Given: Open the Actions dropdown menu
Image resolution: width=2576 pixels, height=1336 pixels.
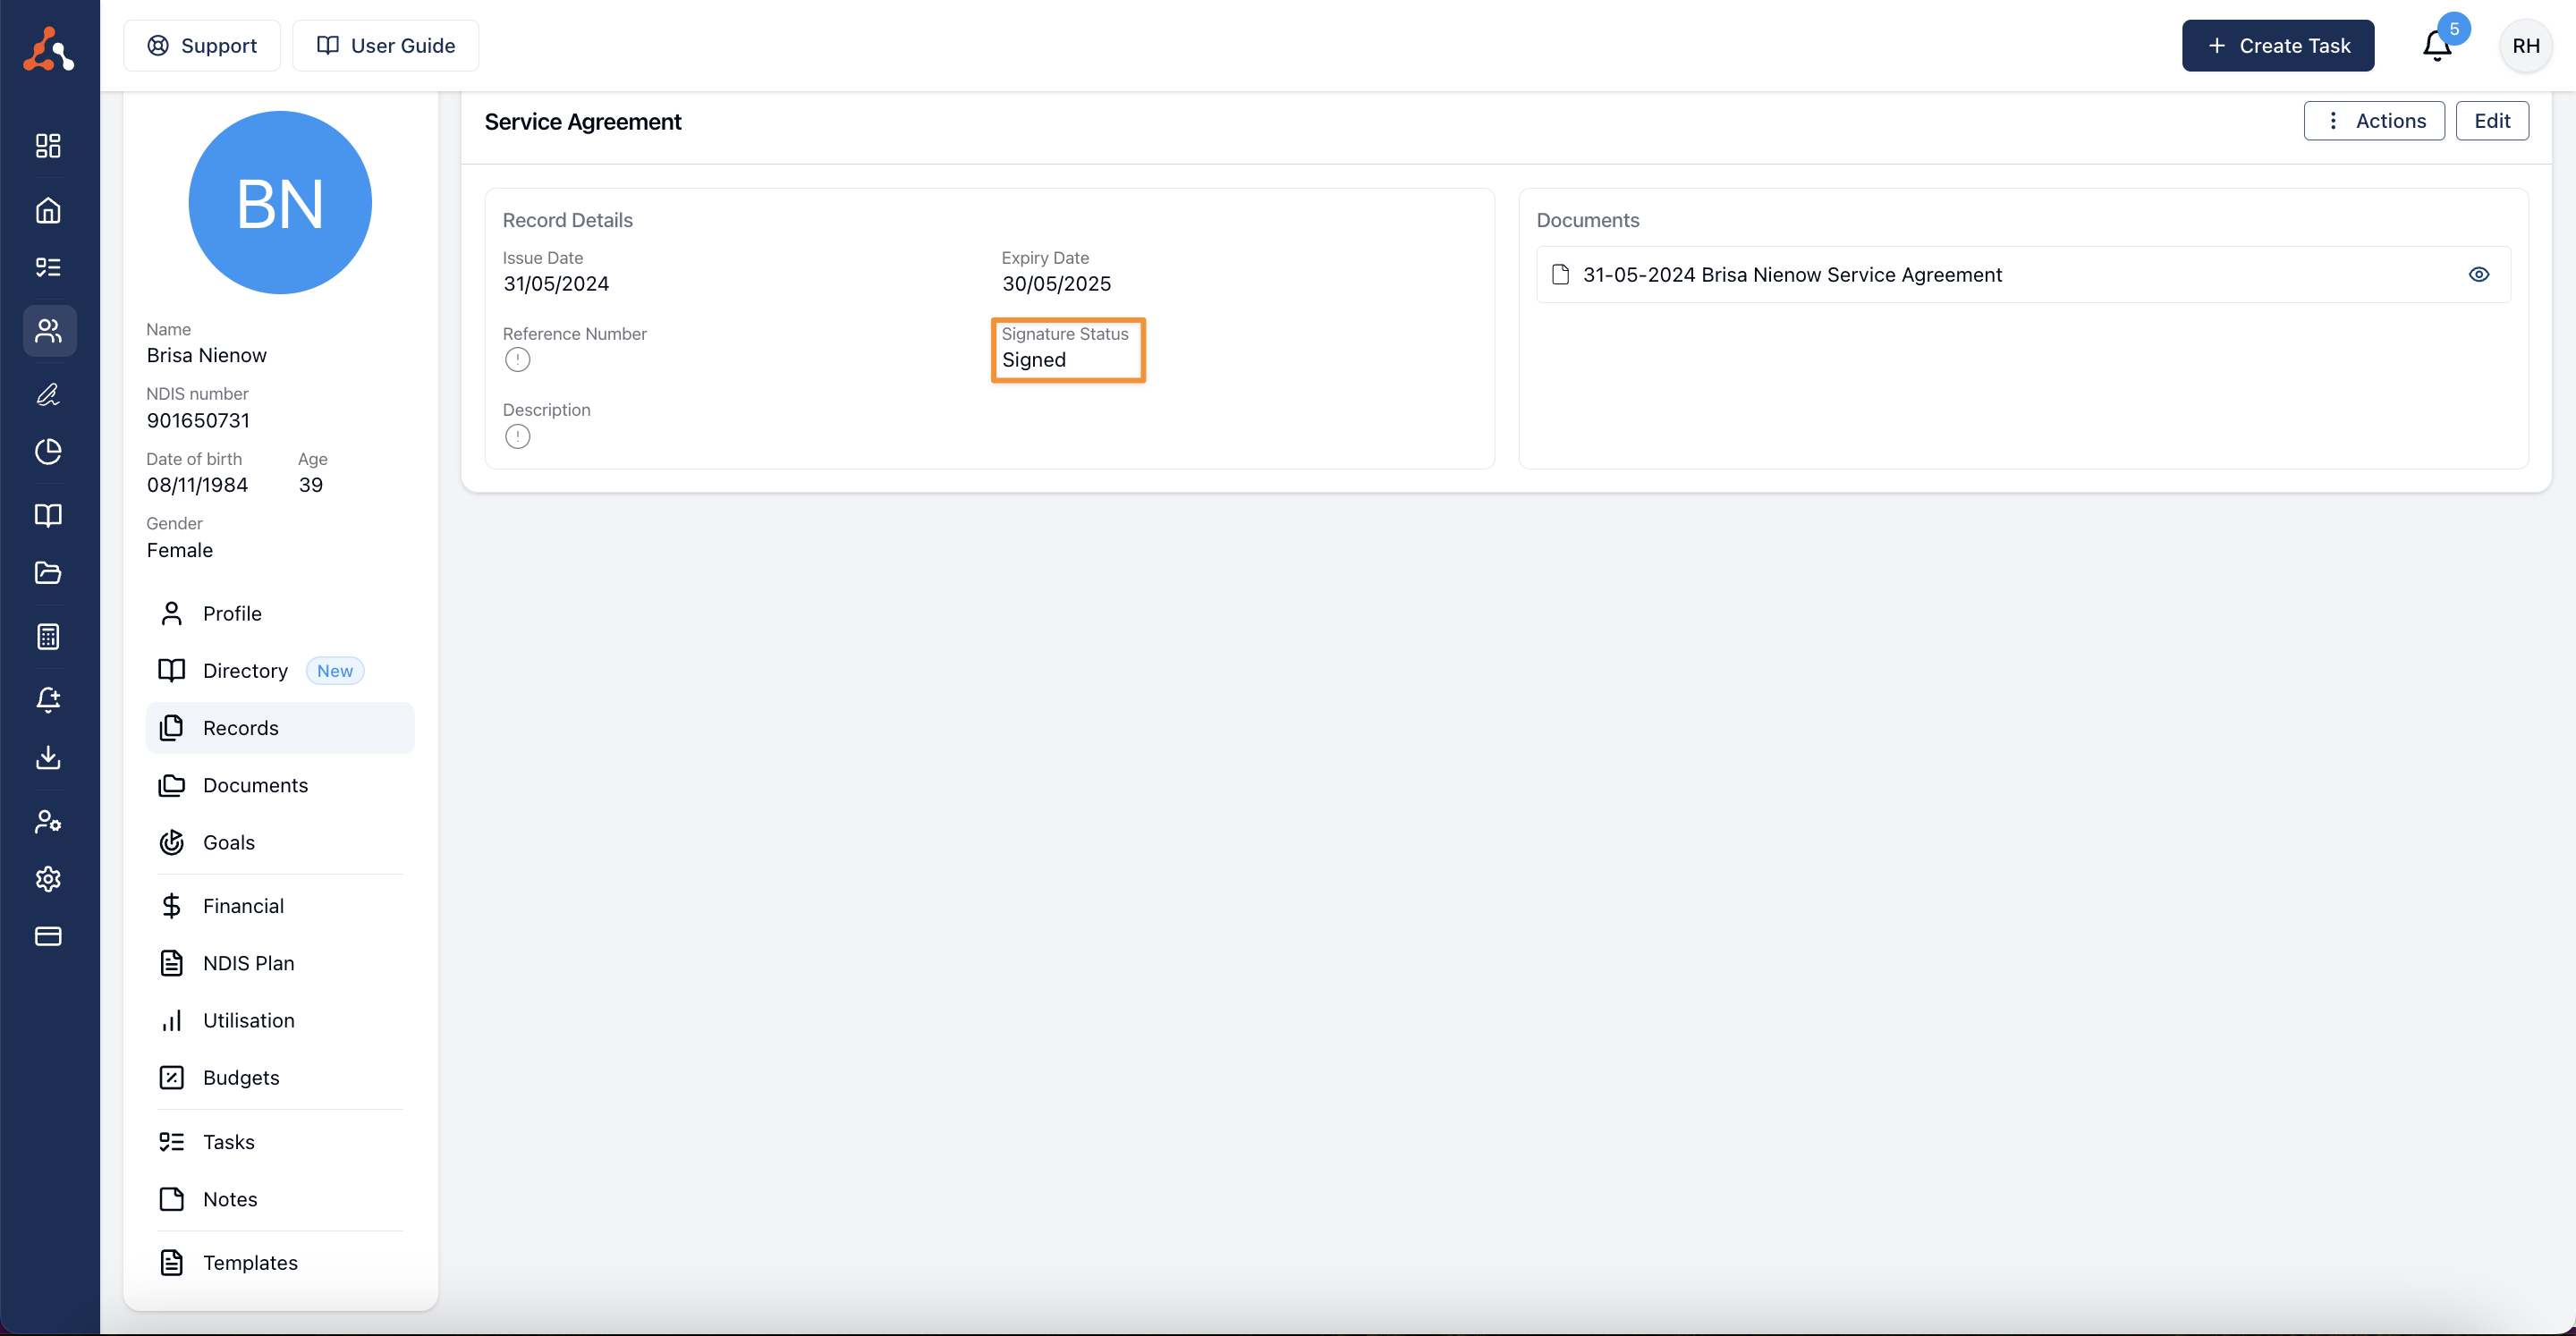Looking at the screenshot, I should [x=2374, y=121].
